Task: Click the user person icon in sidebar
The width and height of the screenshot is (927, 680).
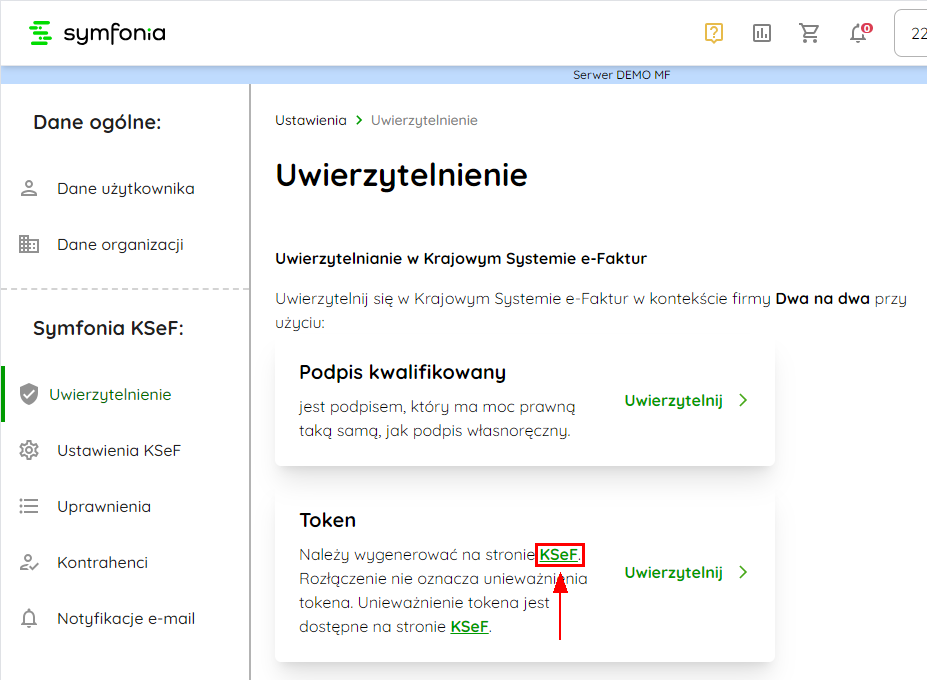Action: tap(29, 189)
